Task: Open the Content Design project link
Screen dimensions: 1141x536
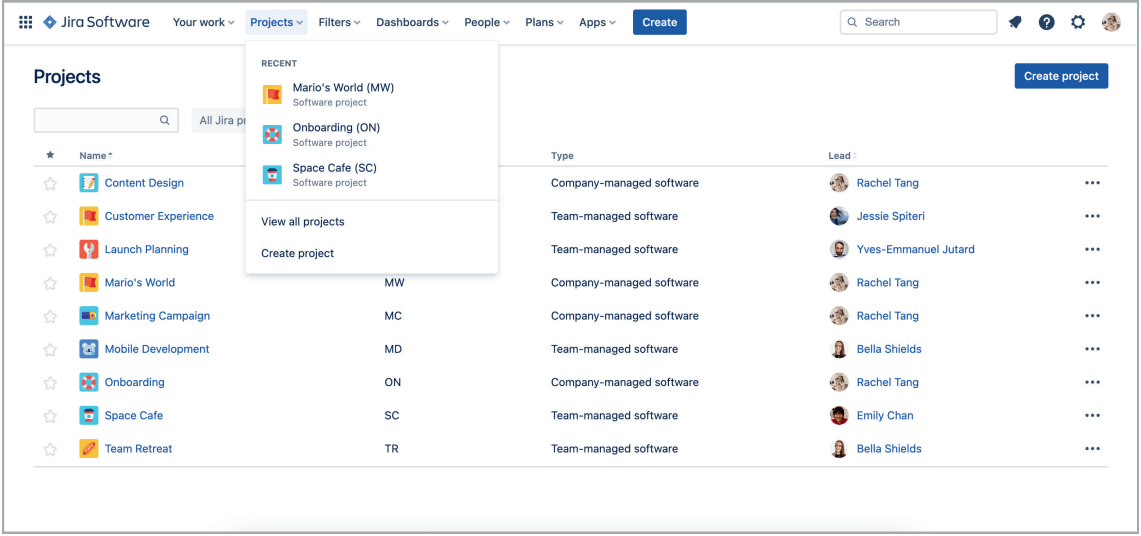Action: click(x=144, y=183)
